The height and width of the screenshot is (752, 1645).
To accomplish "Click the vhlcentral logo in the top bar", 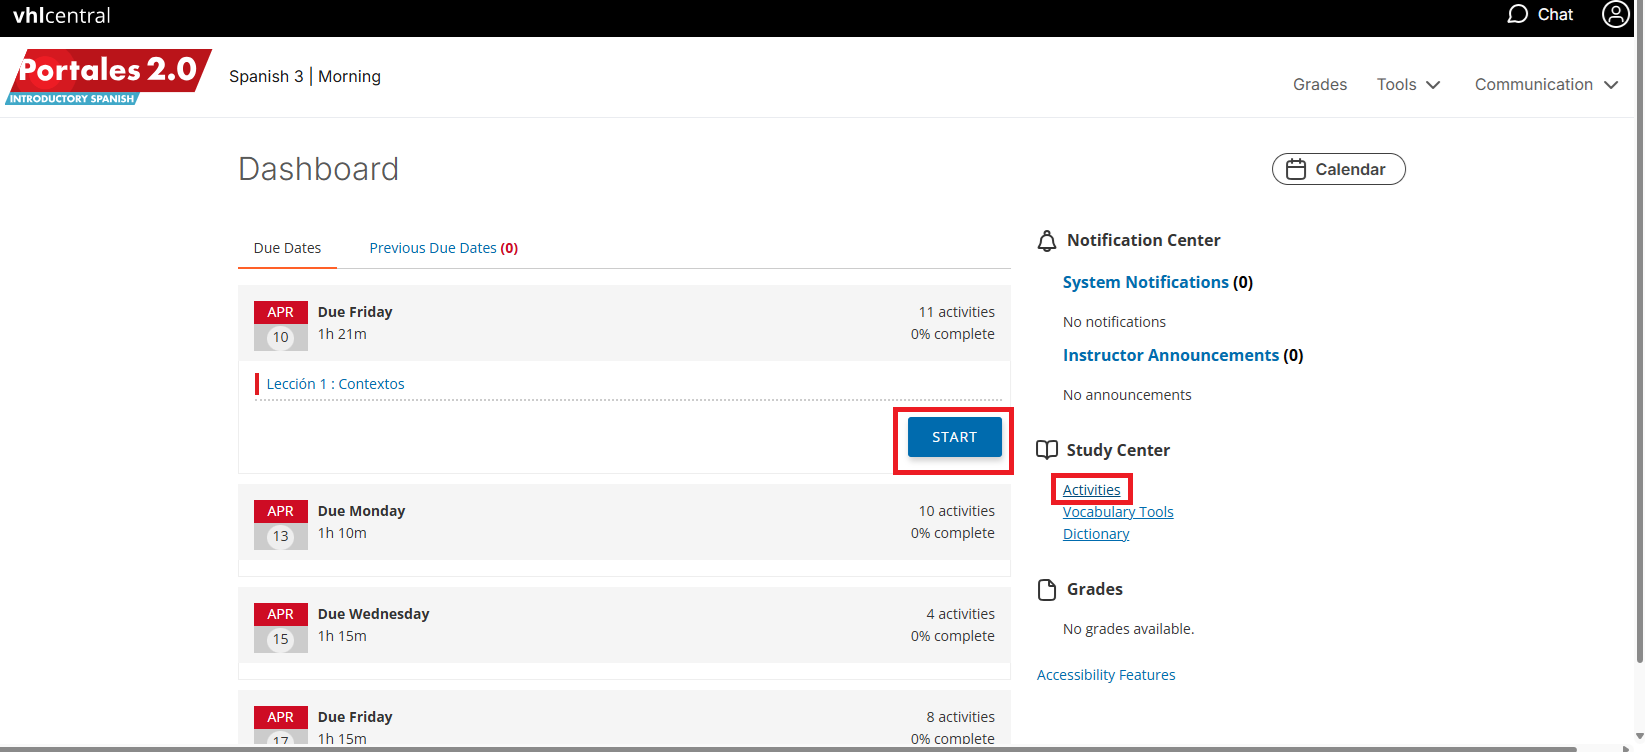I will (61, 15).
